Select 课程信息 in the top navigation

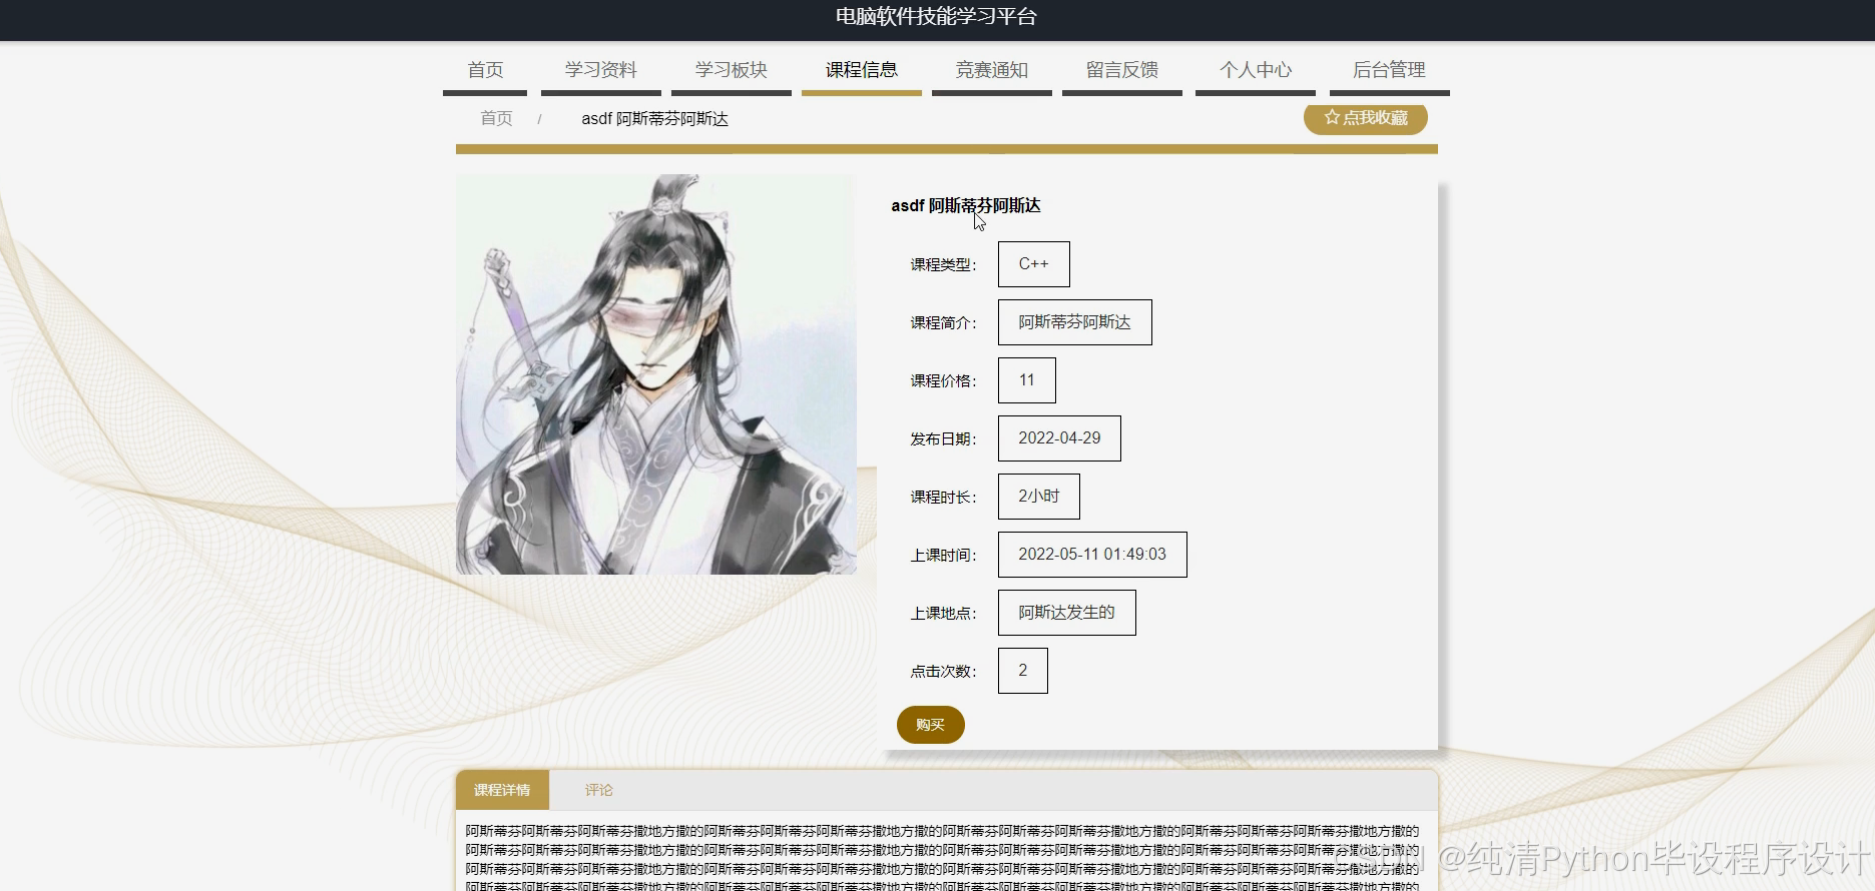pyautogui.click(x=862, y=70)
